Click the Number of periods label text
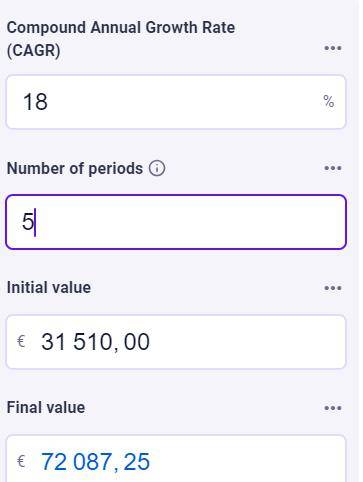 point(75,168)
